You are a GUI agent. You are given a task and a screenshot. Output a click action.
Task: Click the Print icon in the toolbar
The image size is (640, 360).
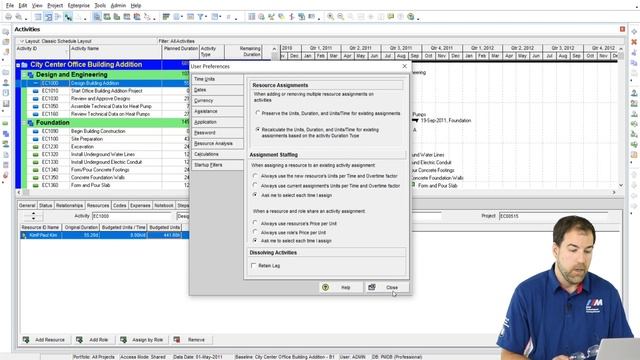[9, 17]
